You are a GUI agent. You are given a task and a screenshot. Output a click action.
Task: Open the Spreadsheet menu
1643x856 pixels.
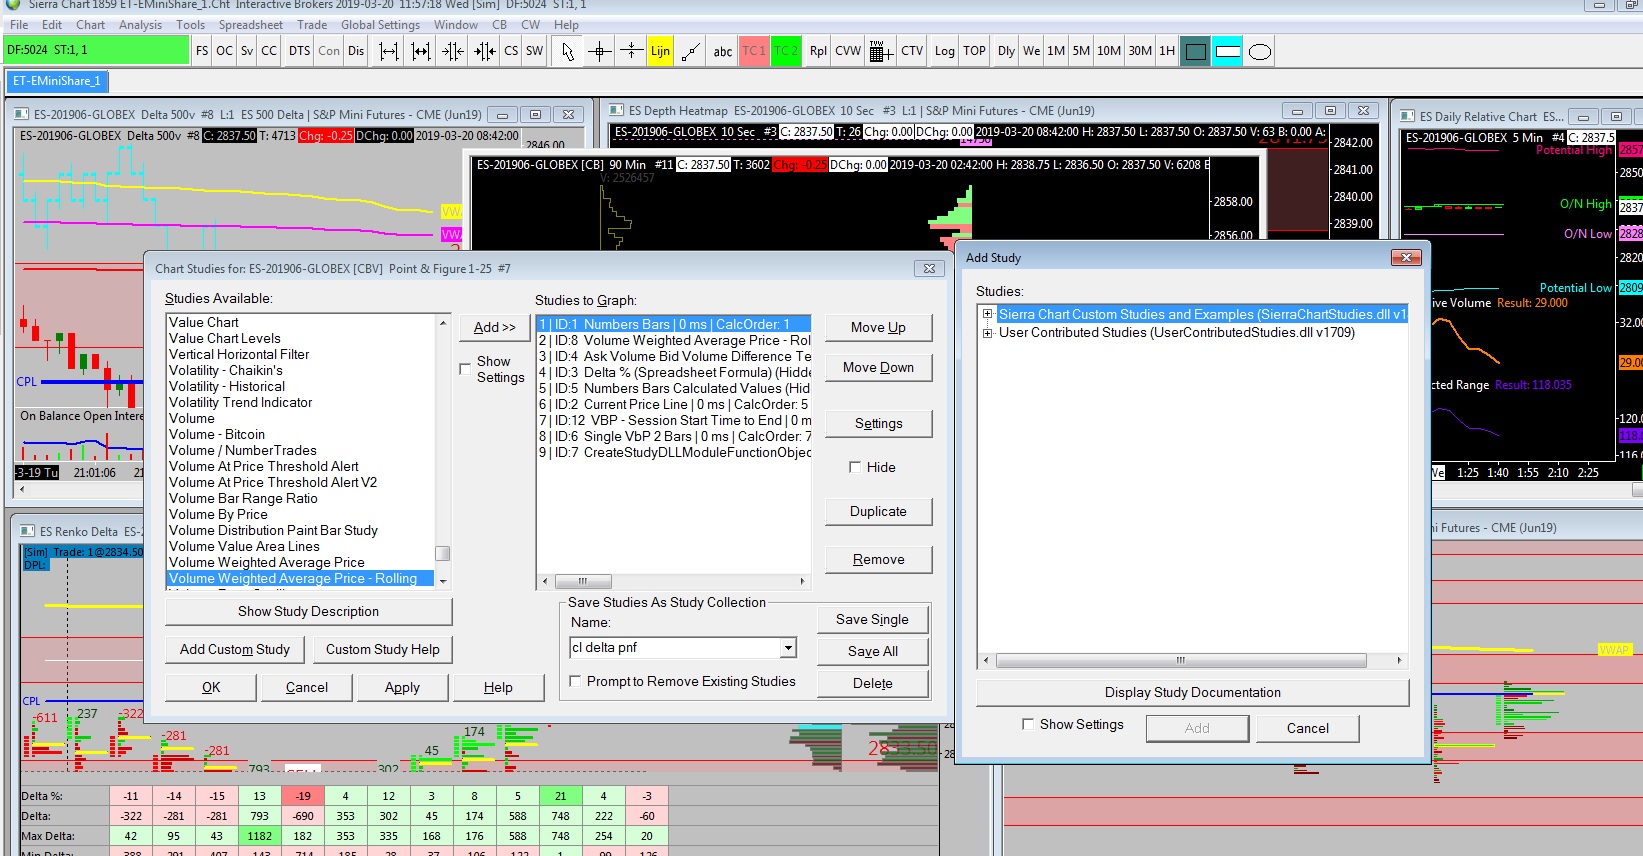(251, 25)
